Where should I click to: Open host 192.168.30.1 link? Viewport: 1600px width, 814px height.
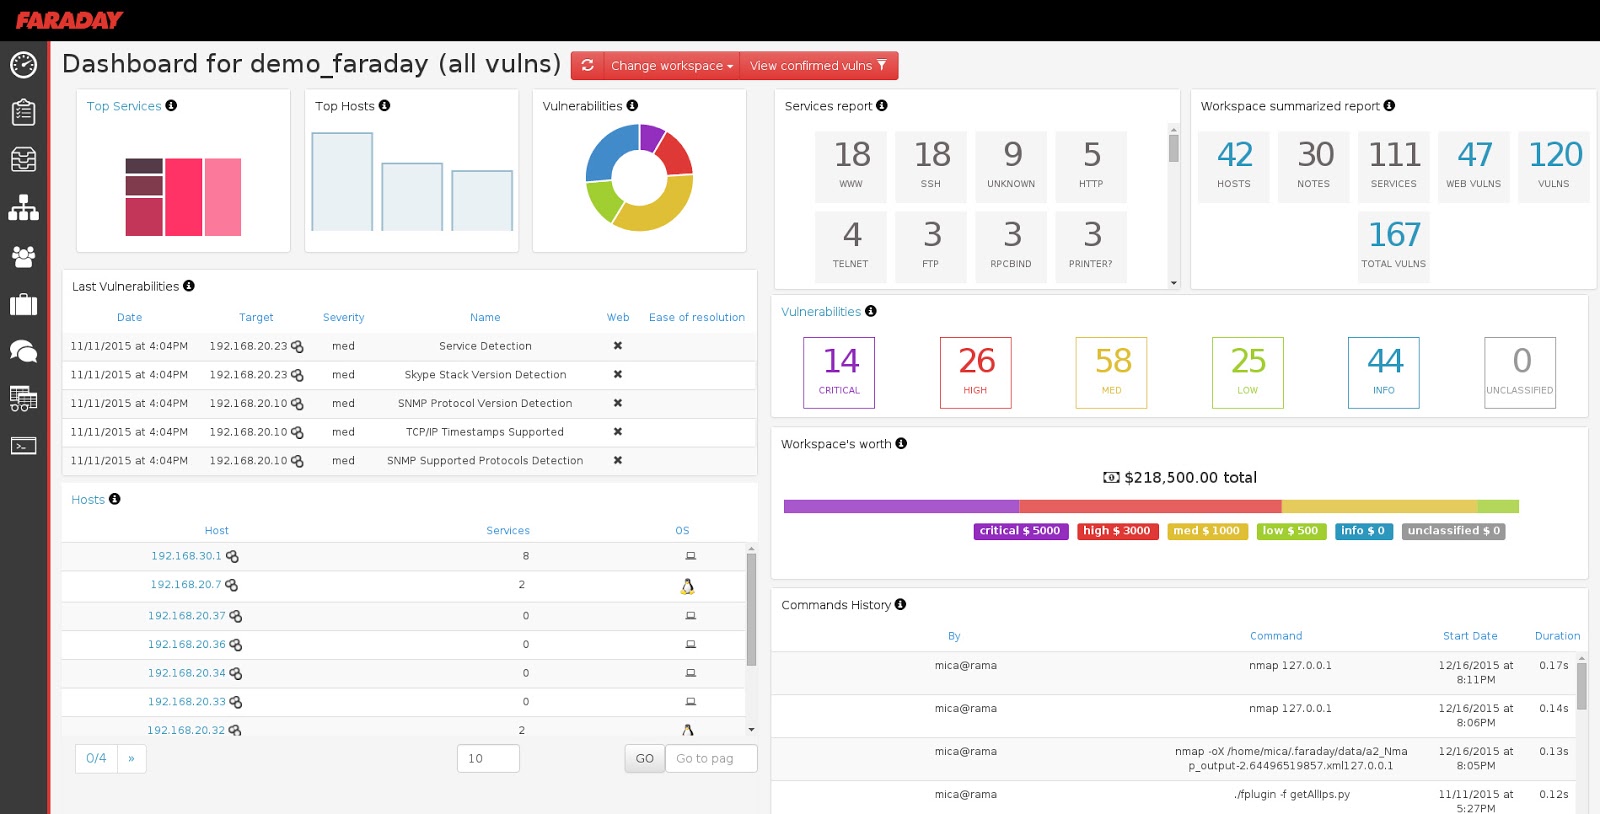pyautogui.click(x=186, y=556)
